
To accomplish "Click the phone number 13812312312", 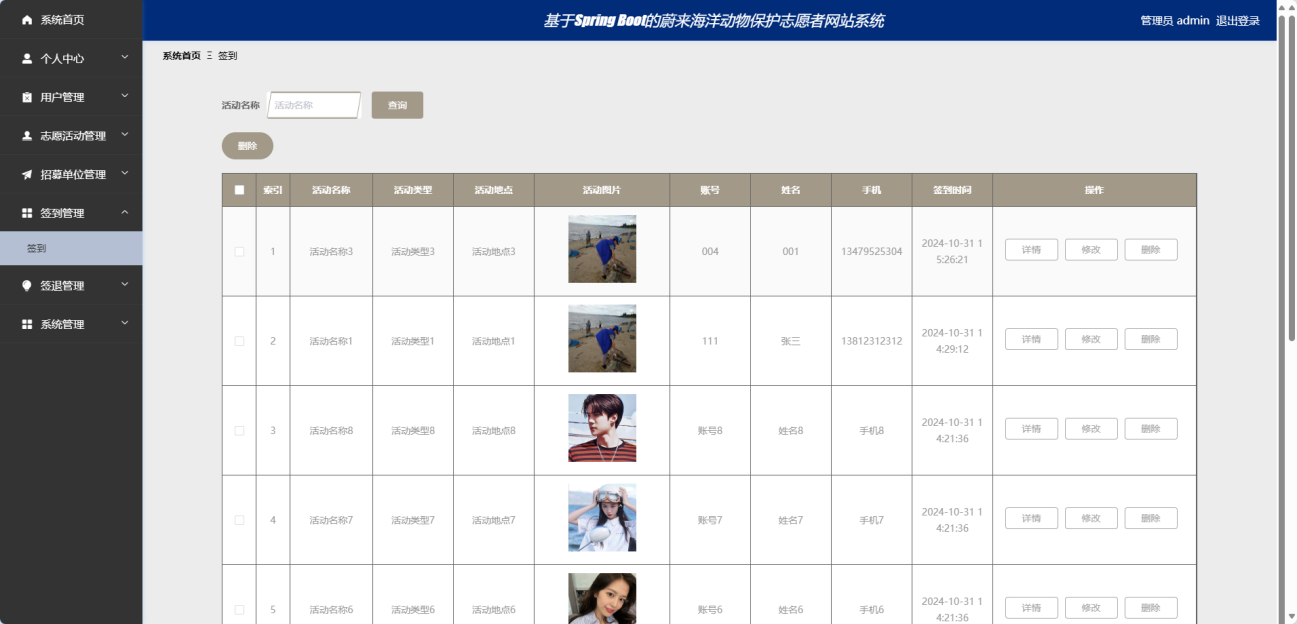I will coord(872,341).
